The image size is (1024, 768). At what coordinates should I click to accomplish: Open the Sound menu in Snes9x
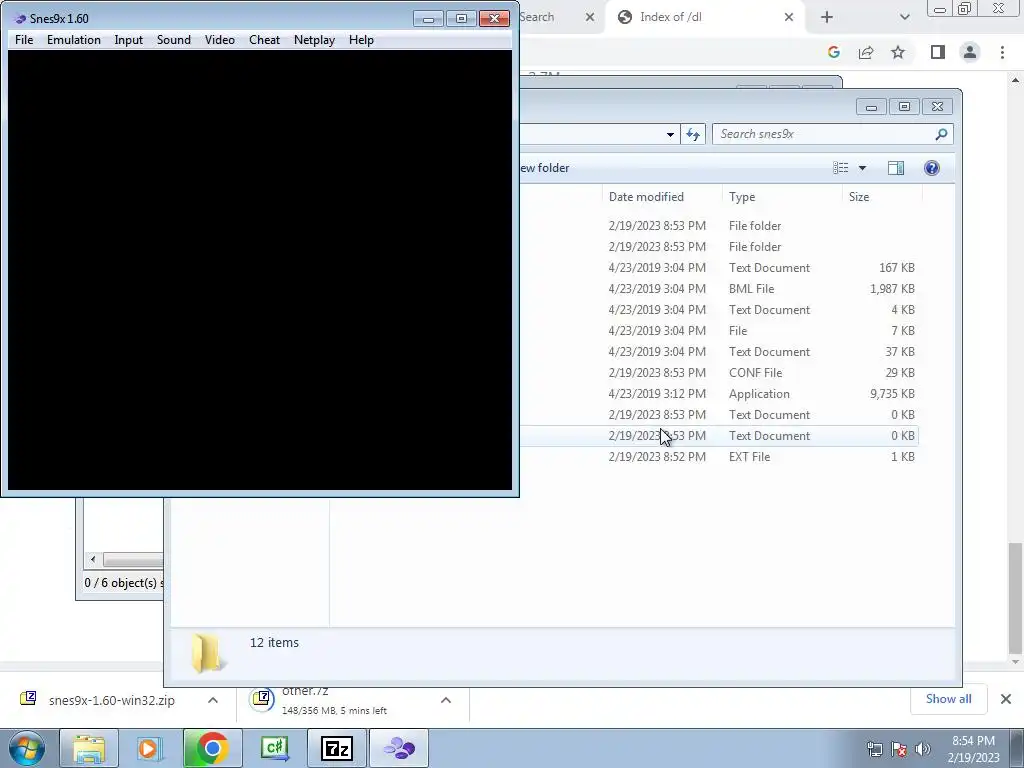click(174, 40)
